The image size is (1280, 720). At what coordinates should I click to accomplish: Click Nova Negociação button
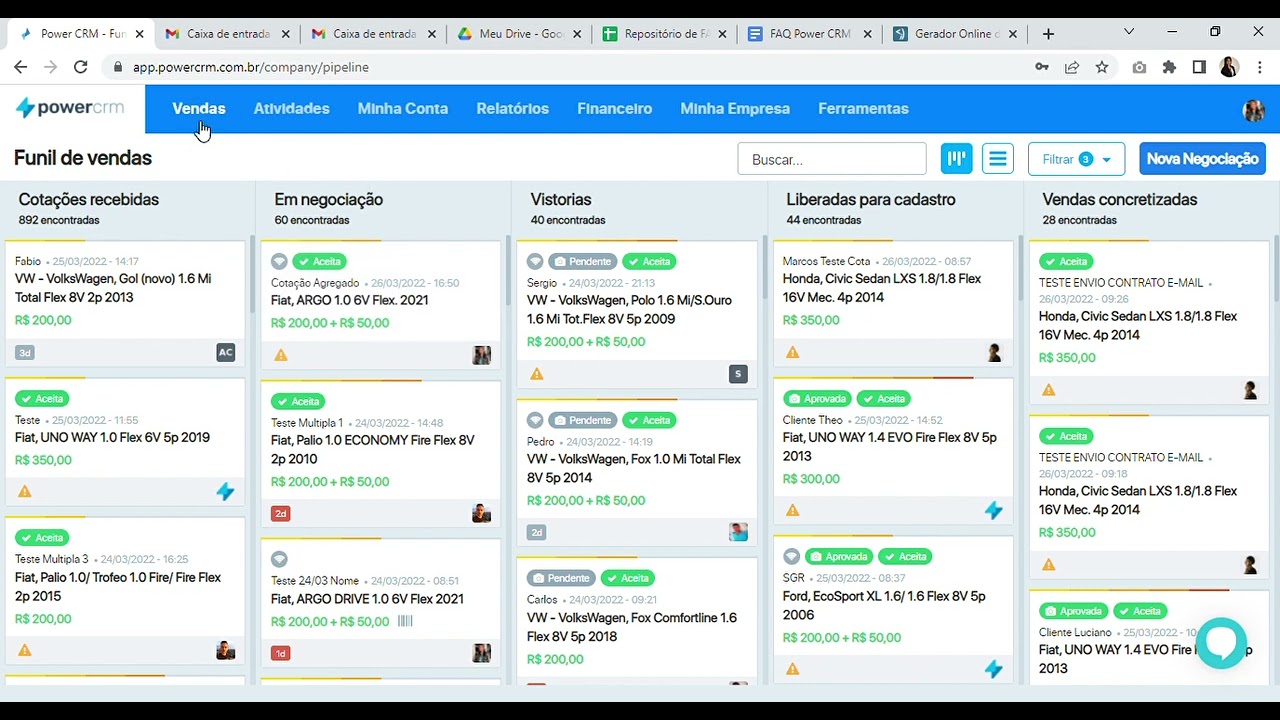1202,159
